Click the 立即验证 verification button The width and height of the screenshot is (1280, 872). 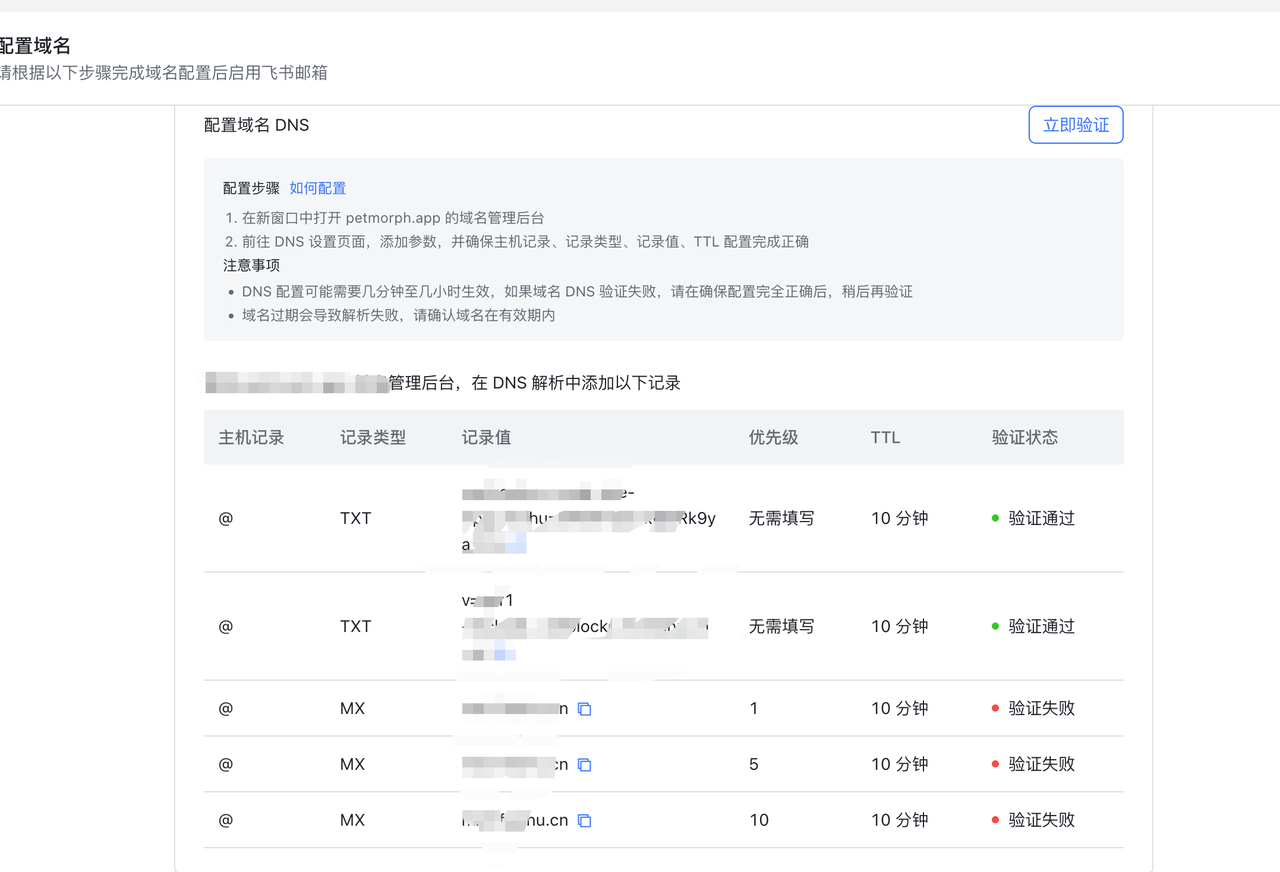tap(1076, 124)
